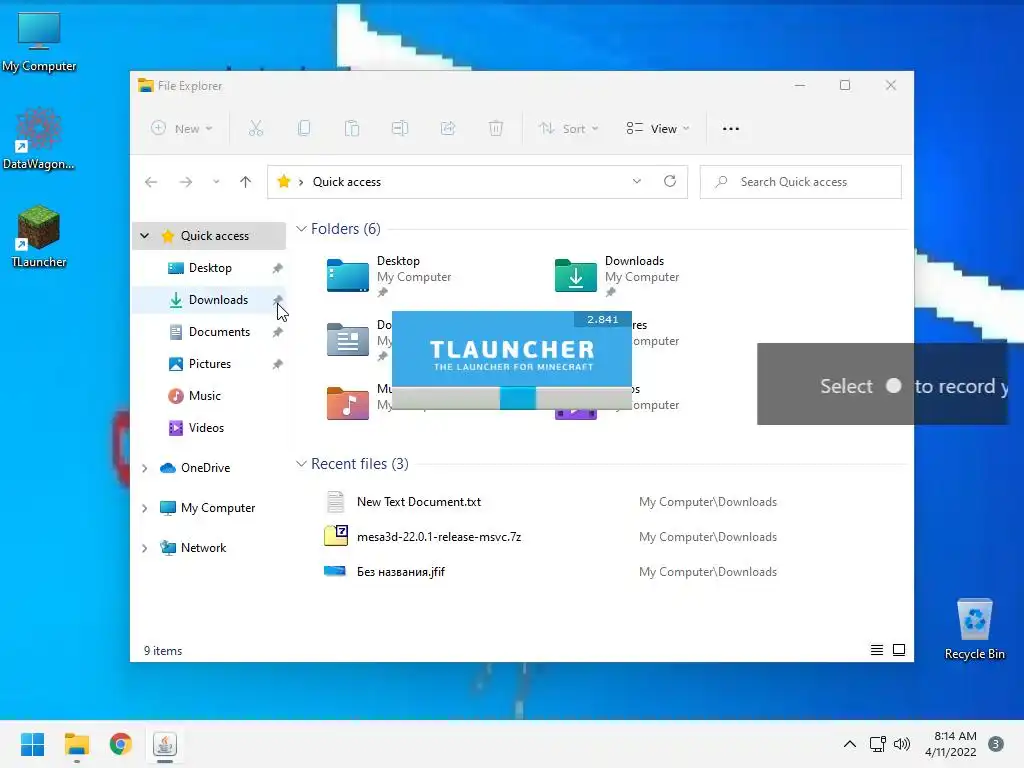Open the View dropdown menu

(658, 129)
